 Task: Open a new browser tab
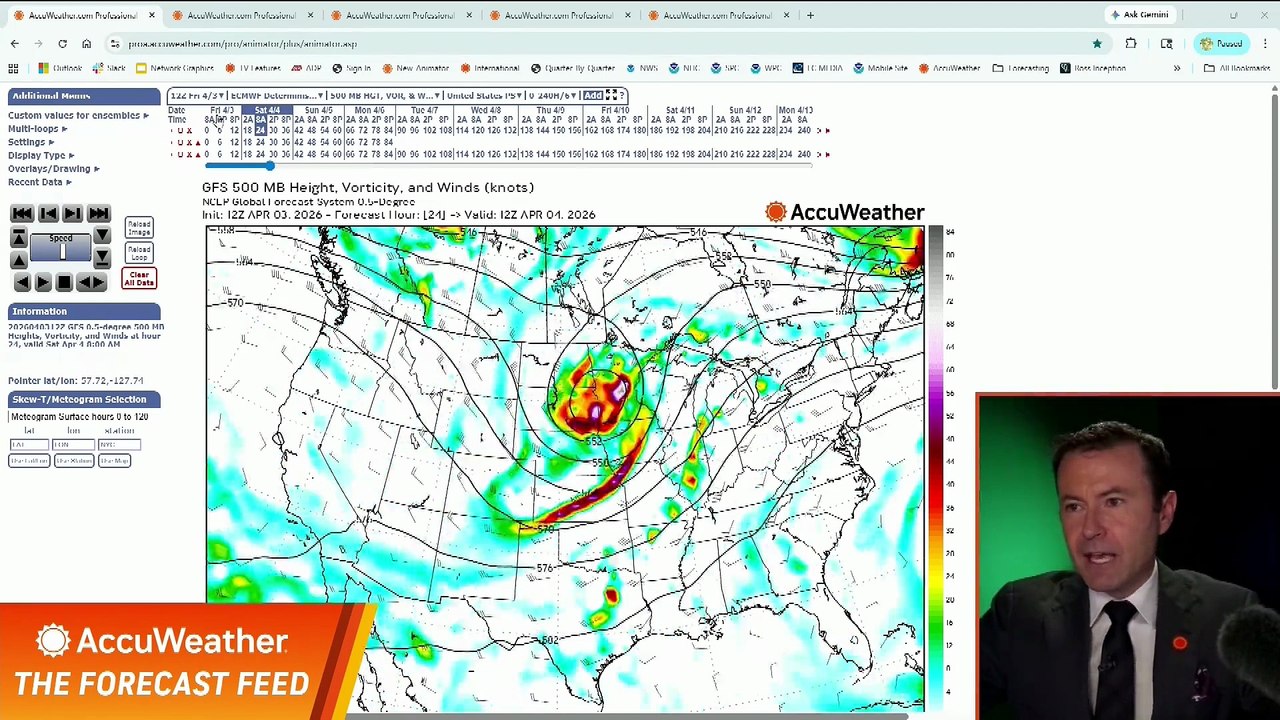pos(810,15)
